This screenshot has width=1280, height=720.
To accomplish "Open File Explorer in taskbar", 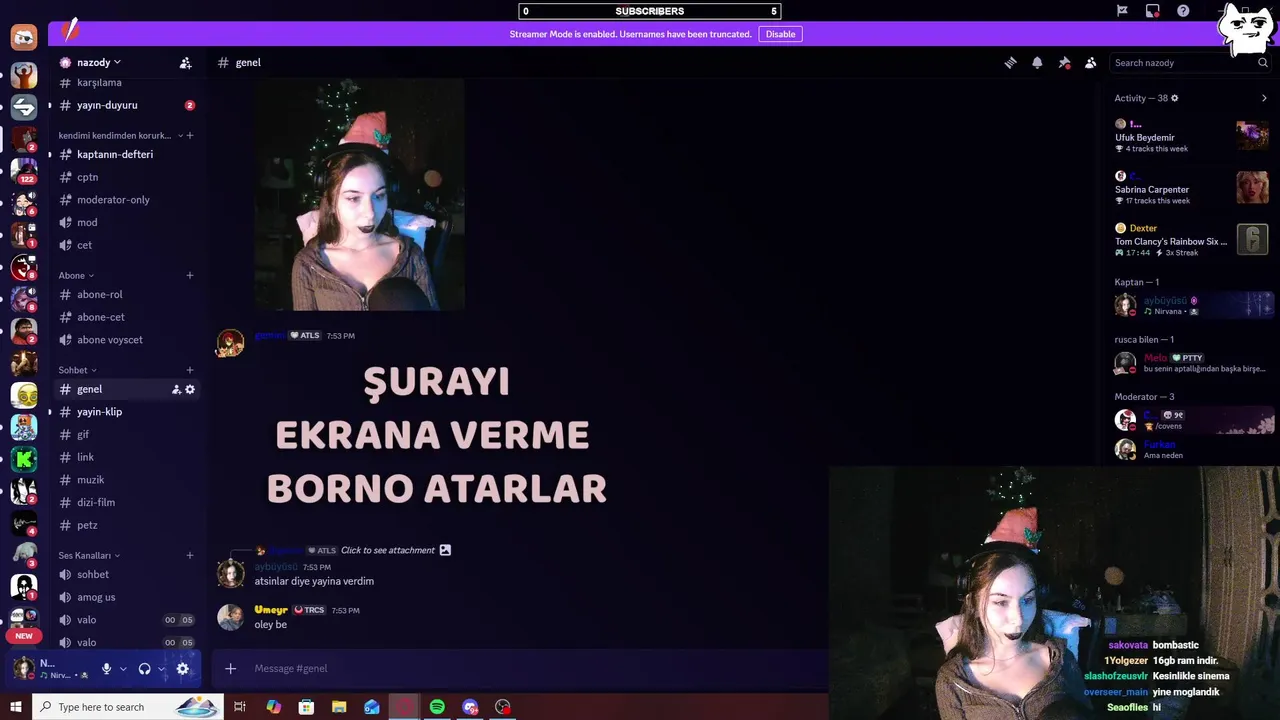I will [x=339, y=707].
